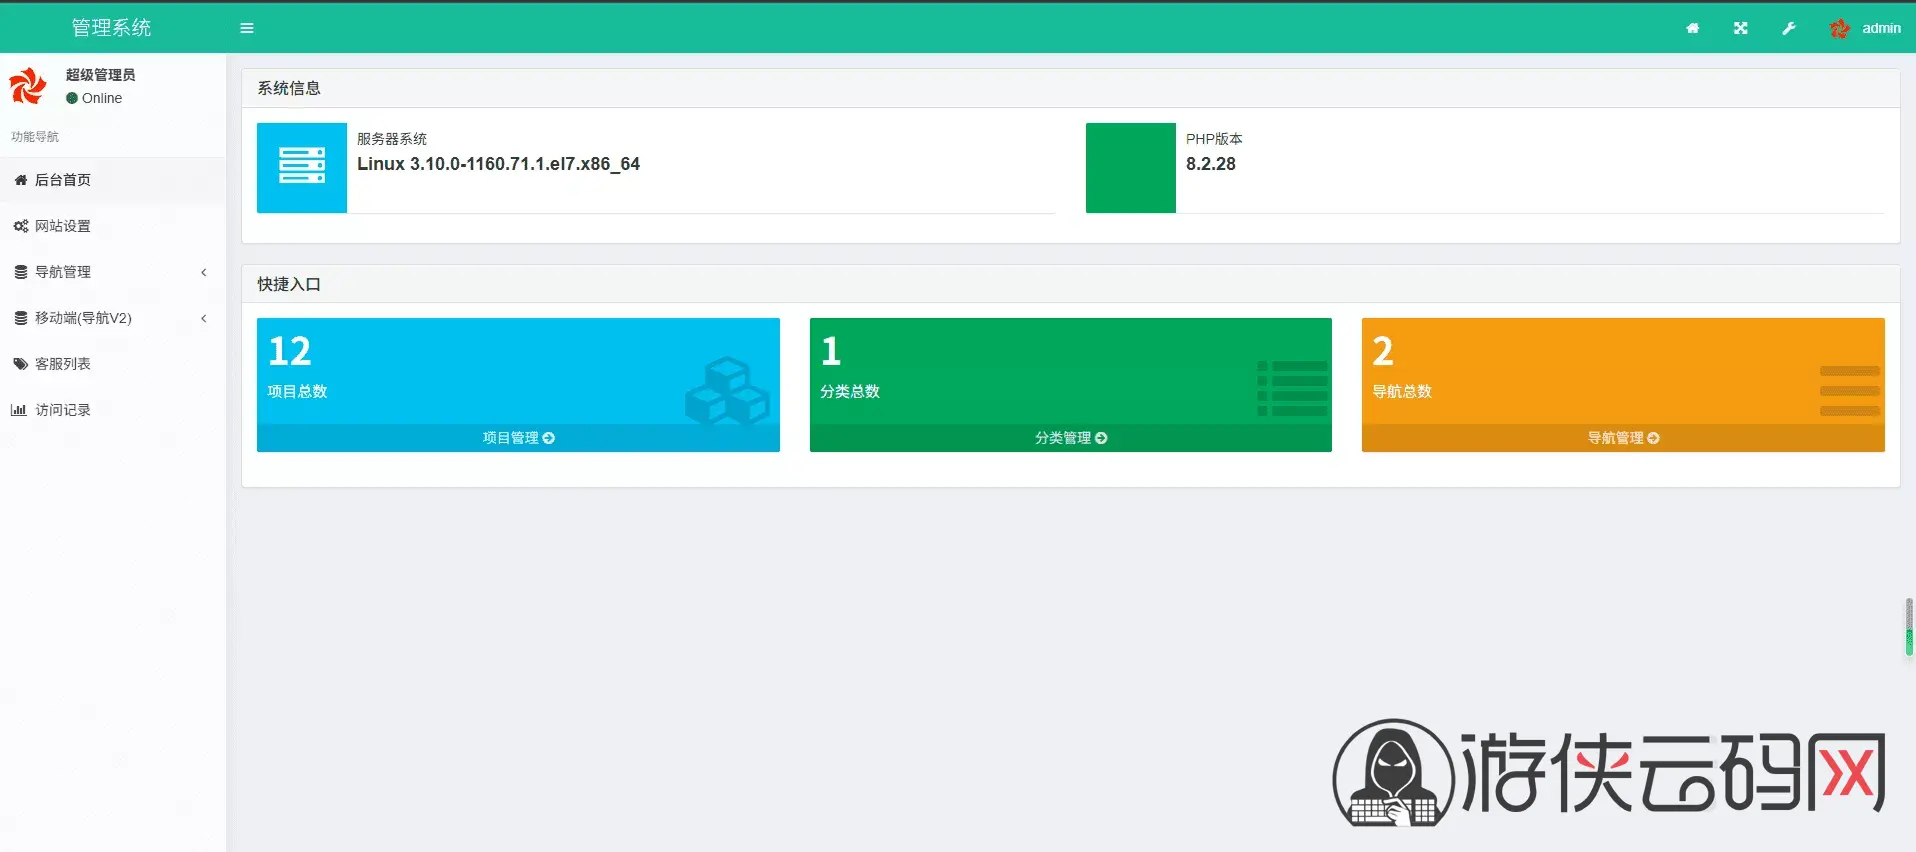Open the 分类管理 link in green card

pos(1070,438)
